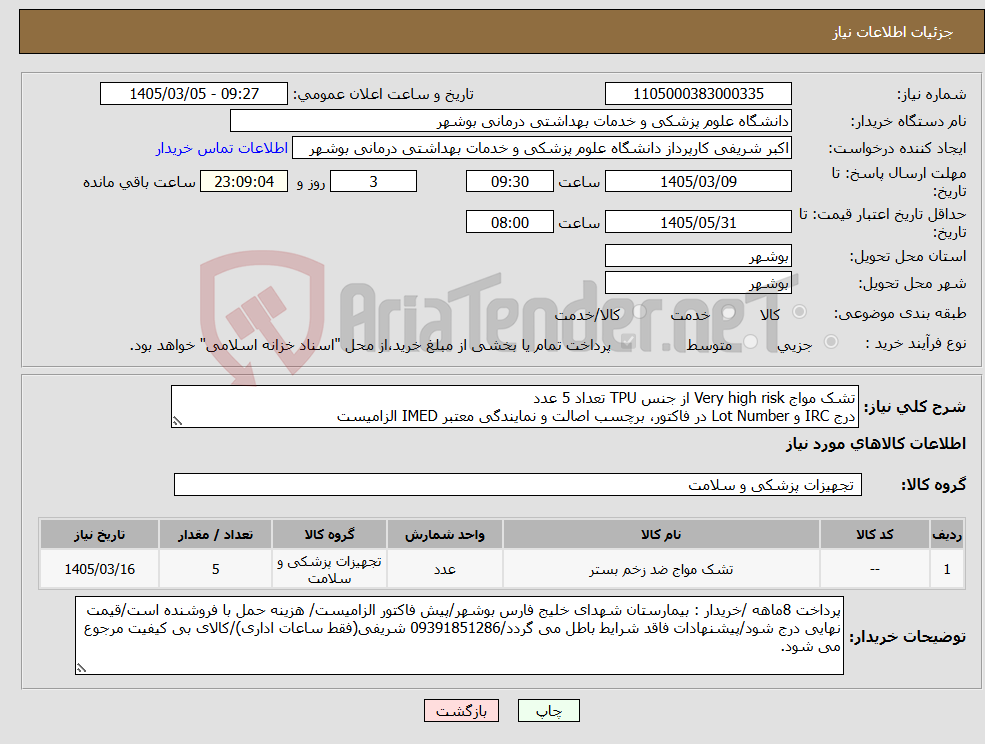This screenshot has width=985, height=744.
Task: Select the متوسط purchase type radio
Action: coord(751,342)
